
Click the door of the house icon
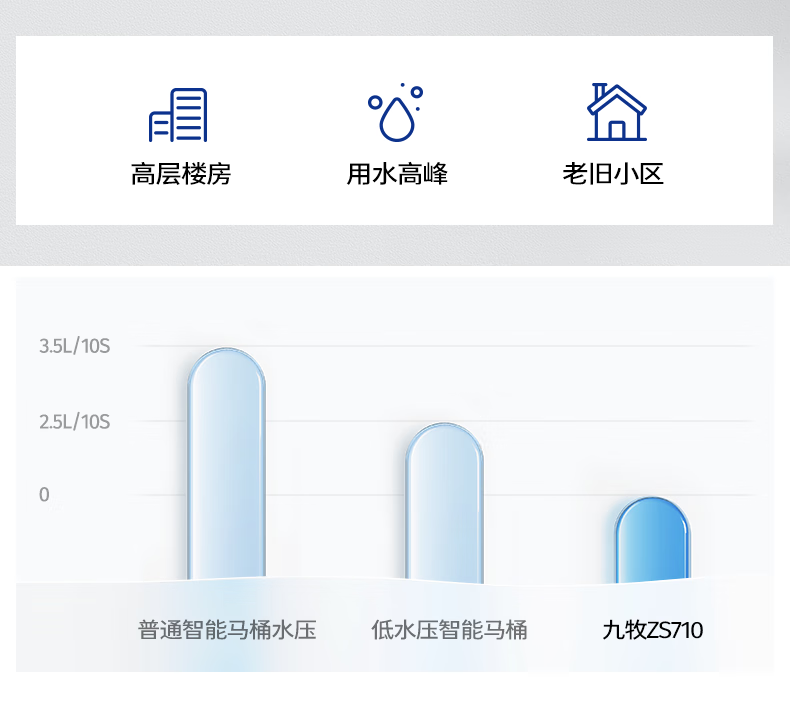[x=617, y=130]
